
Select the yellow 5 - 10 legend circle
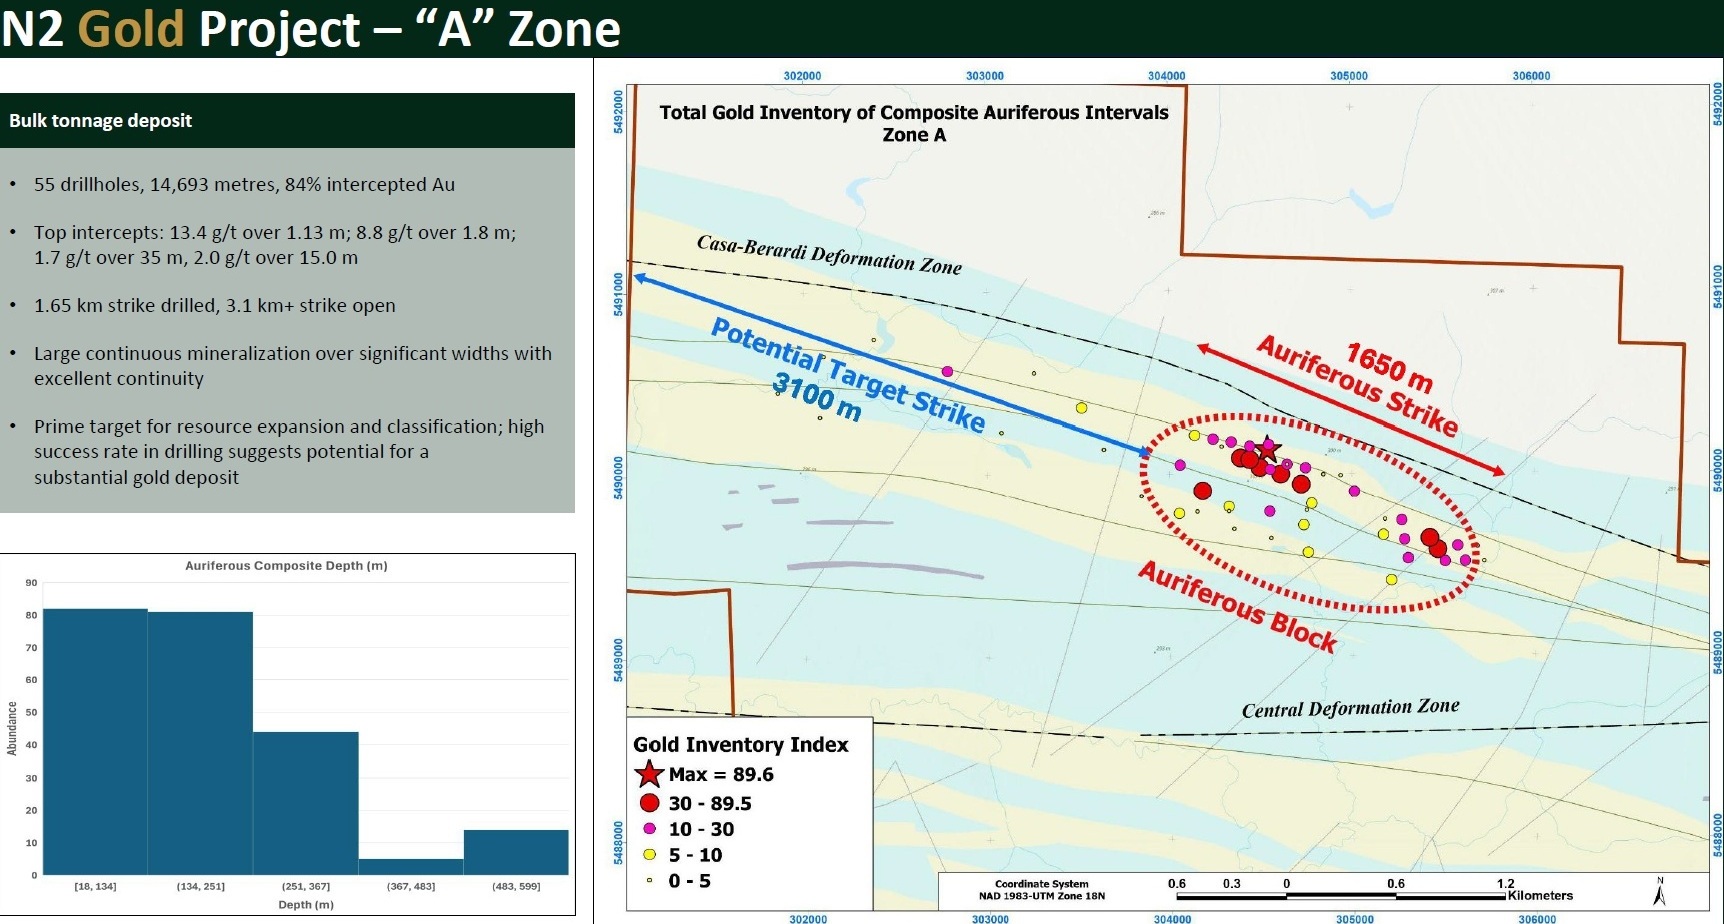point(649,855)
